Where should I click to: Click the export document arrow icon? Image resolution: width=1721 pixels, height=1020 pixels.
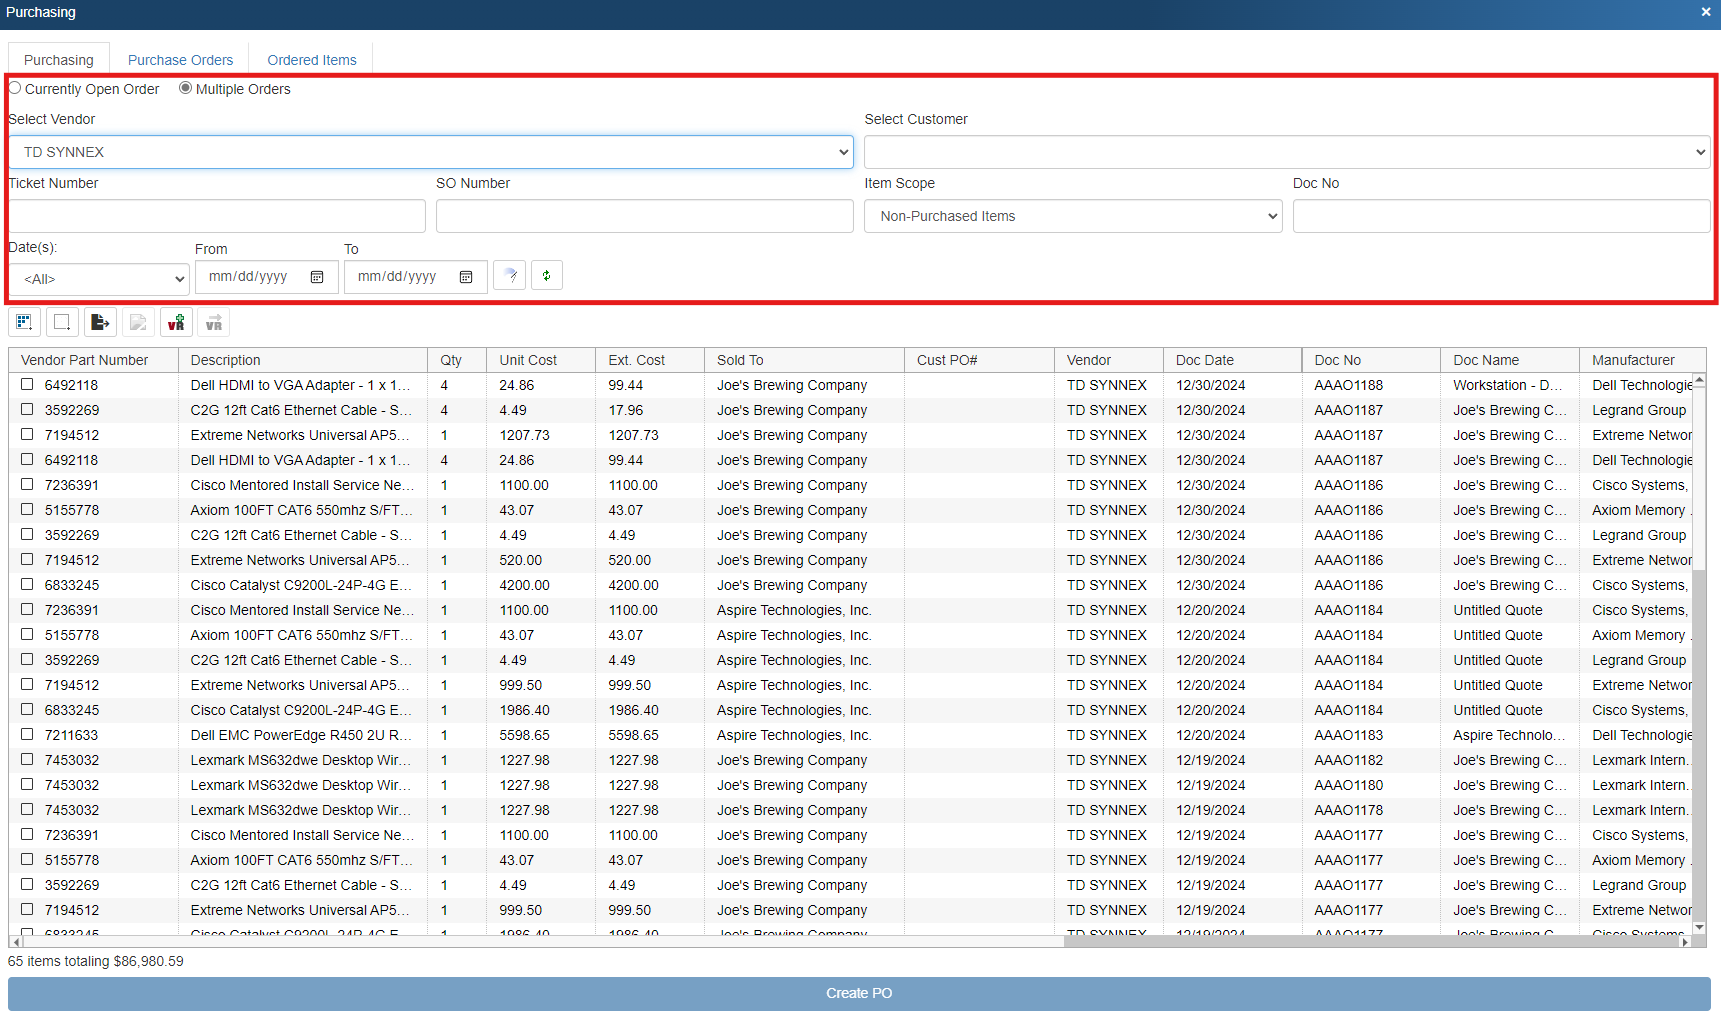(100, 322)
